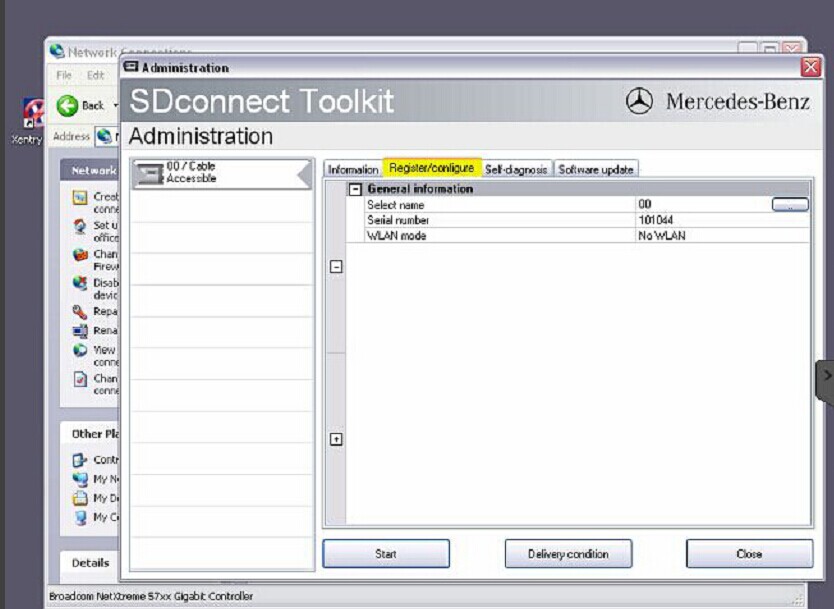Click the Disable network device icon
This screenshot has height=609, width=834.
tap(80, 283)
